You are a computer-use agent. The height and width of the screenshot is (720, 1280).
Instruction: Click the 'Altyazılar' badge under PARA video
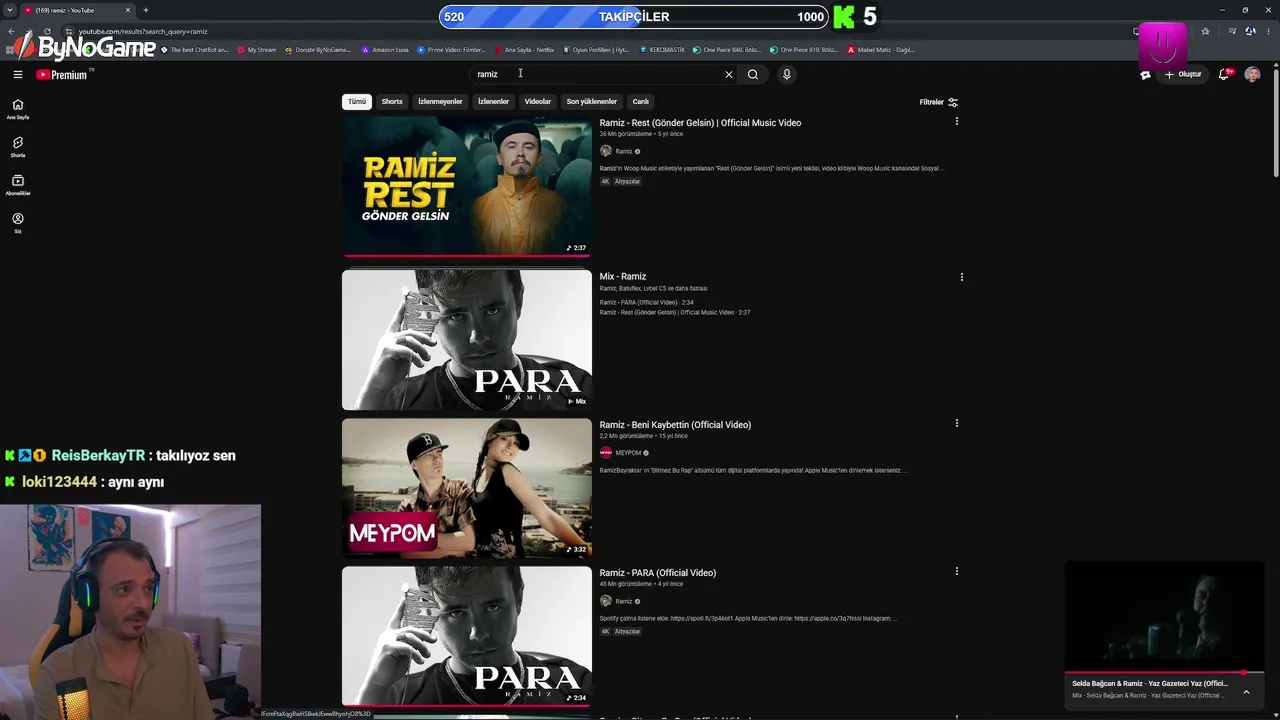[627, 632]
